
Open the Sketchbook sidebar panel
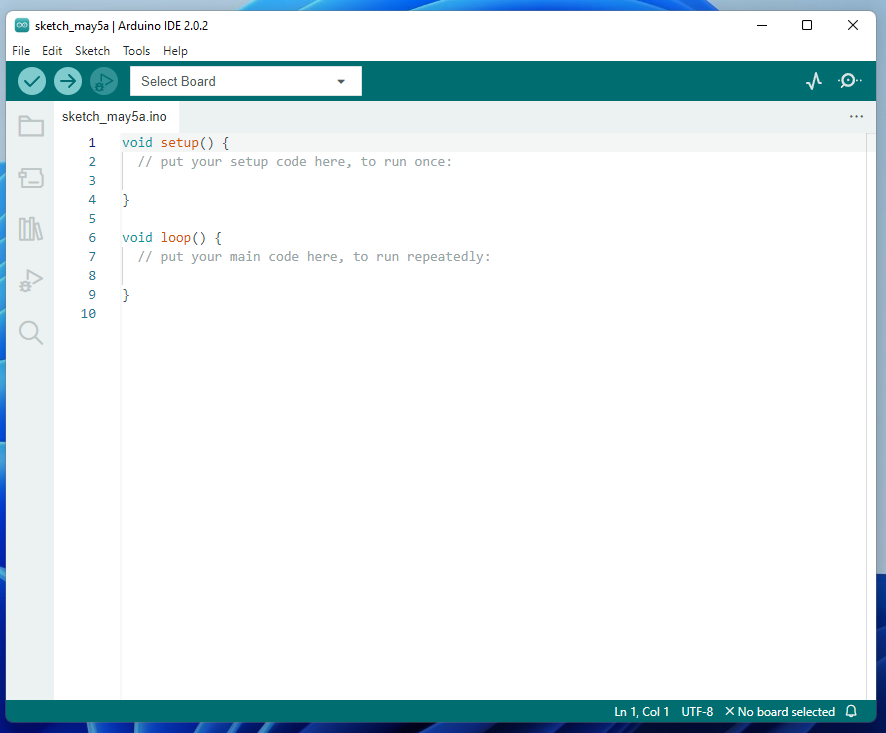tap(30, 126)
